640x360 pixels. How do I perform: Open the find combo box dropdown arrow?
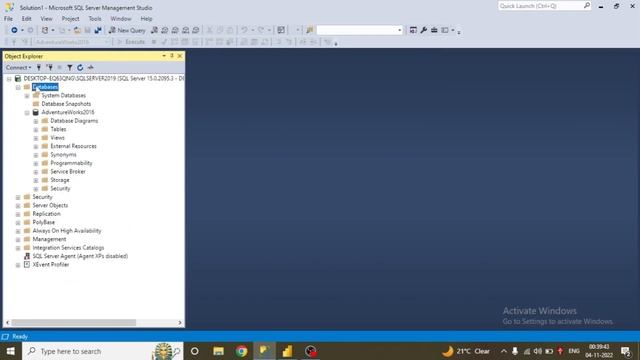coord(400,30)
